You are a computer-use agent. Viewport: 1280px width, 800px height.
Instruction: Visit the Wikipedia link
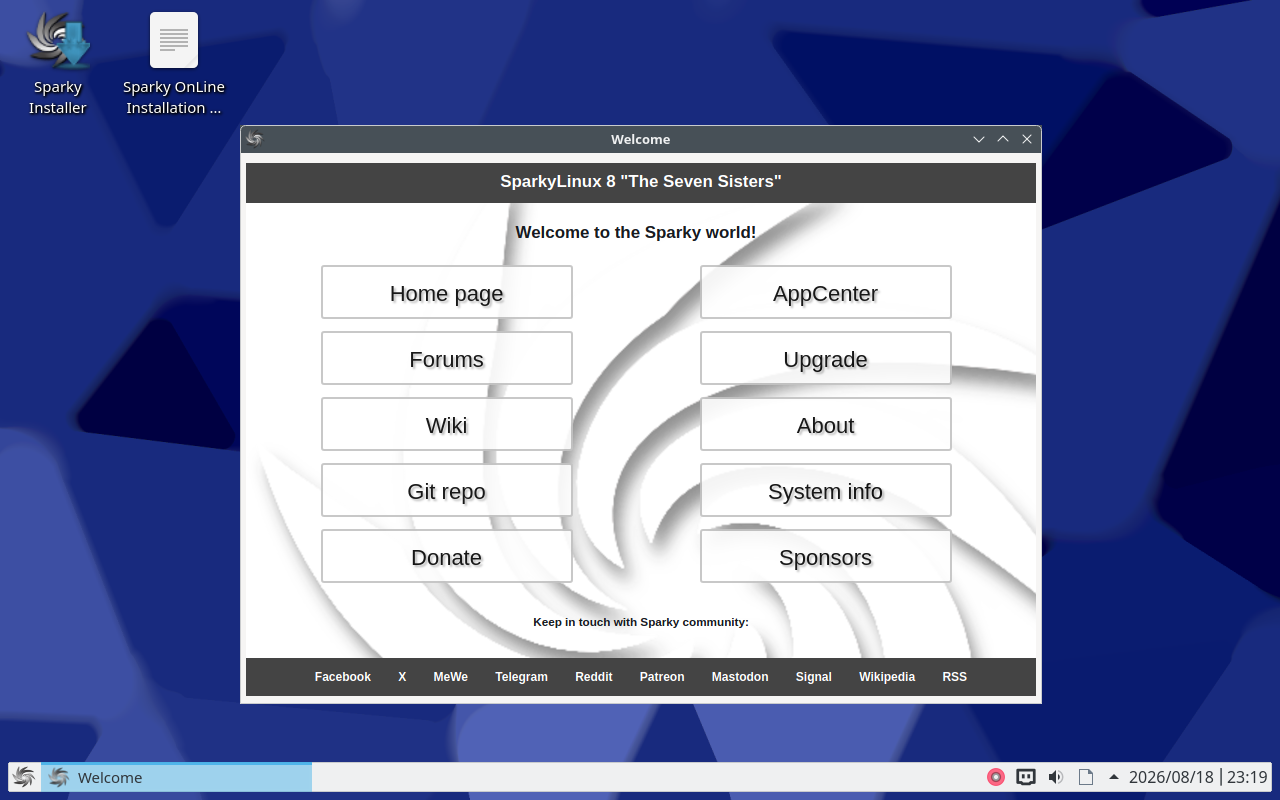pyautogui.click(x=887, y=677)
